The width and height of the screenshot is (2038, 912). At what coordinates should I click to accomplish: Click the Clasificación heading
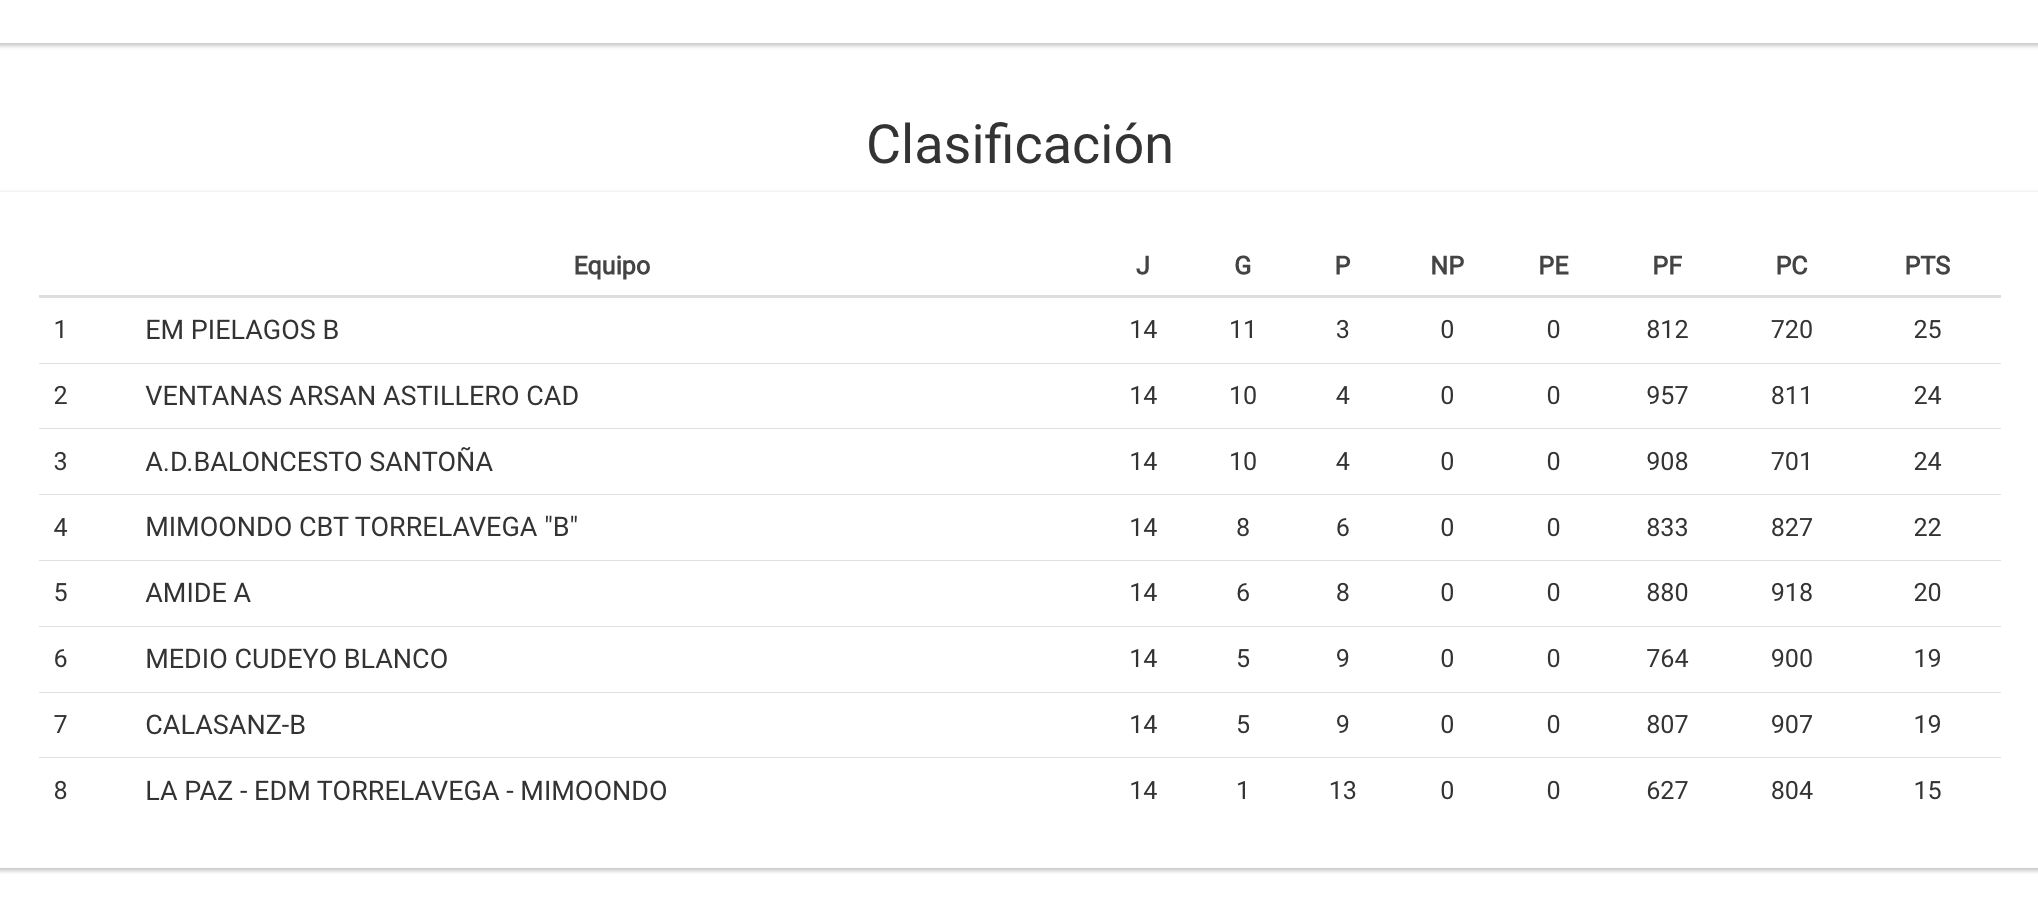[1019, 145]
